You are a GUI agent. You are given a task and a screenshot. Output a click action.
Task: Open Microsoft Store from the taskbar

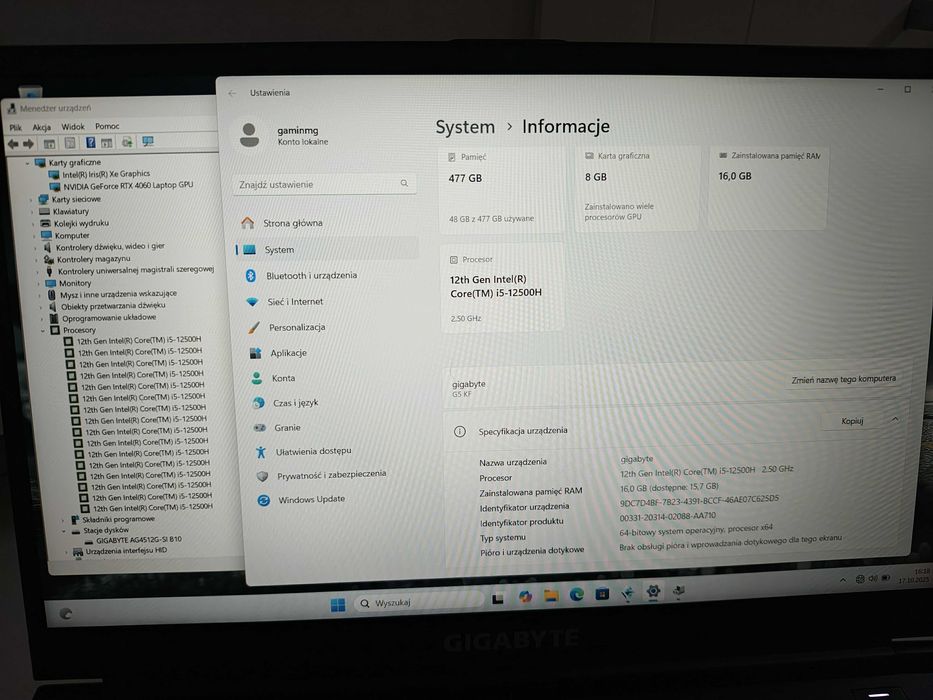pos(602,593)
